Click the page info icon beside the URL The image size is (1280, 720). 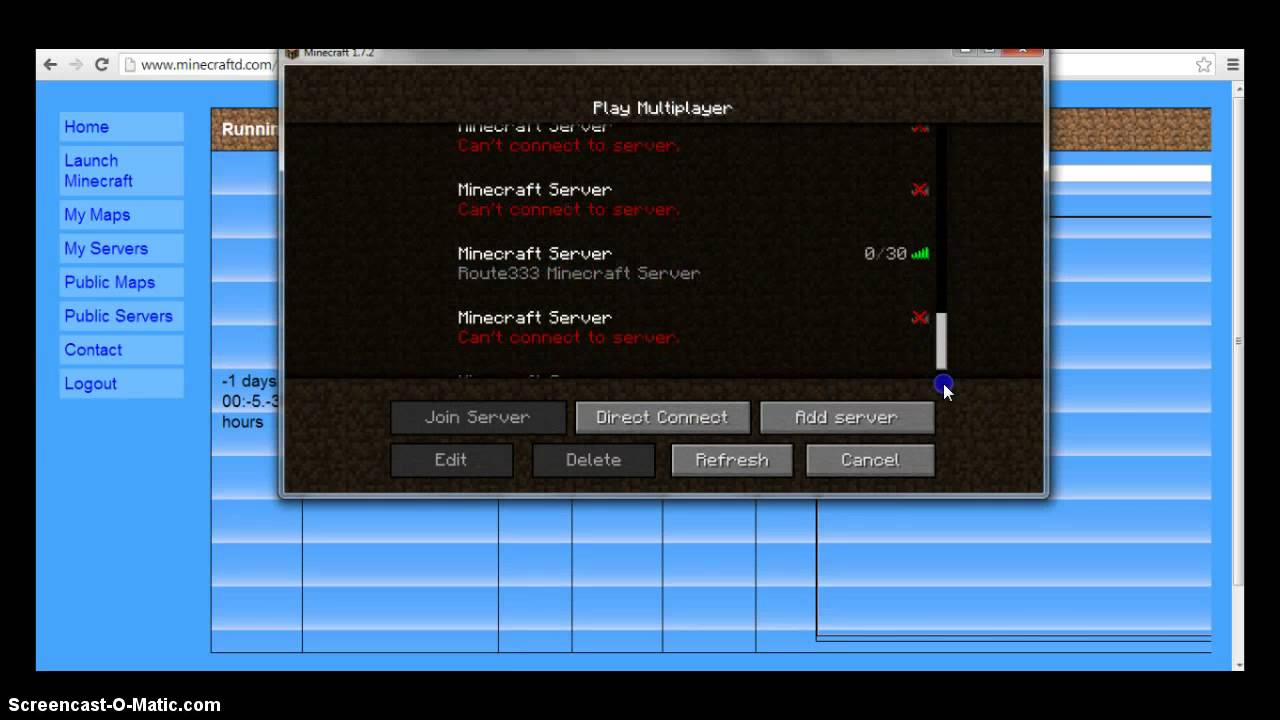click(x=129, y=64)
